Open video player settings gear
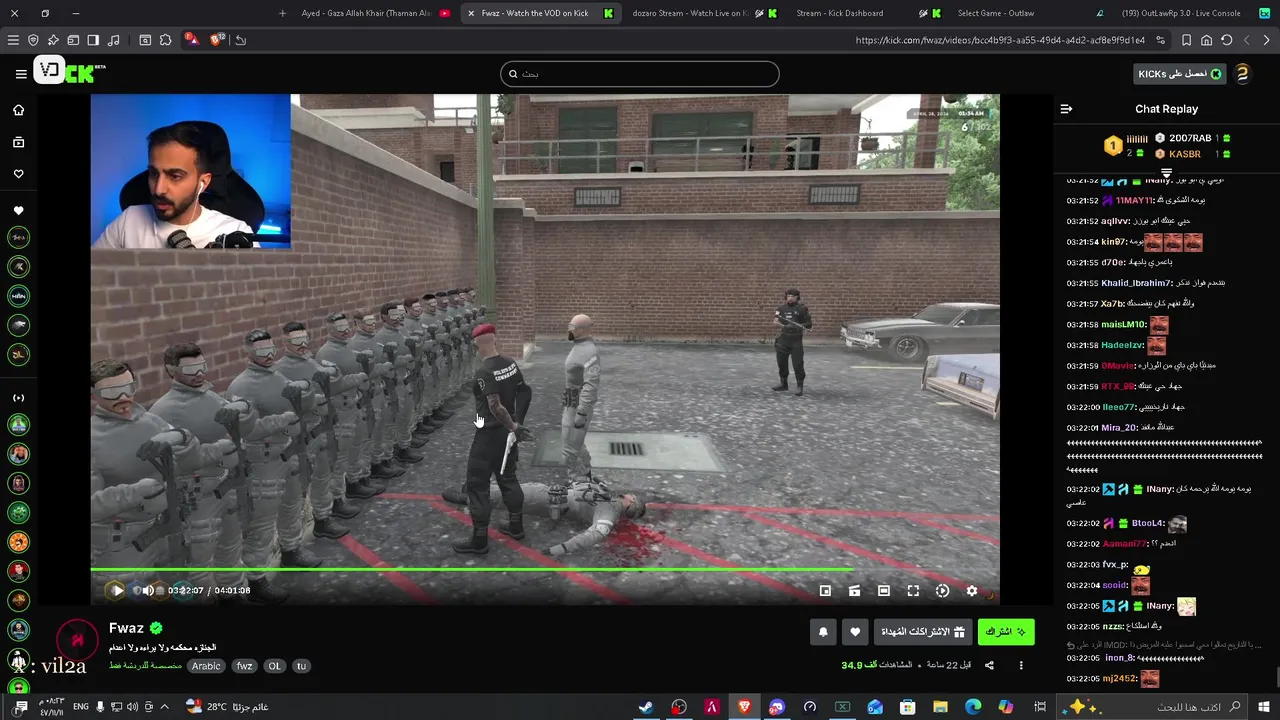 pos(971,591)
